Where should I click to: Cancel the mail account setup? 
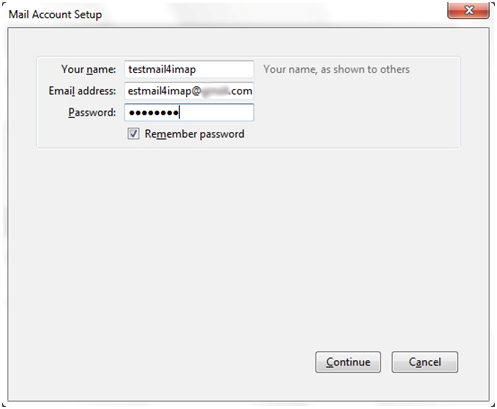[425, 362]
